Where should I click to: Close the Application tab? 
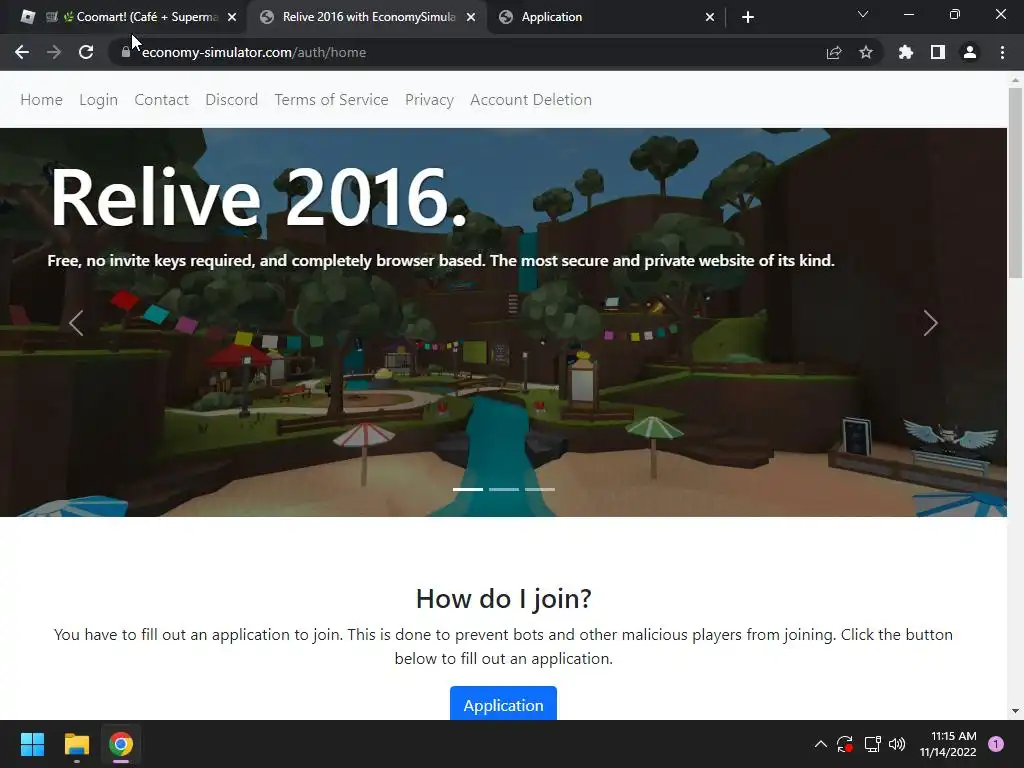tap(710, 18)
